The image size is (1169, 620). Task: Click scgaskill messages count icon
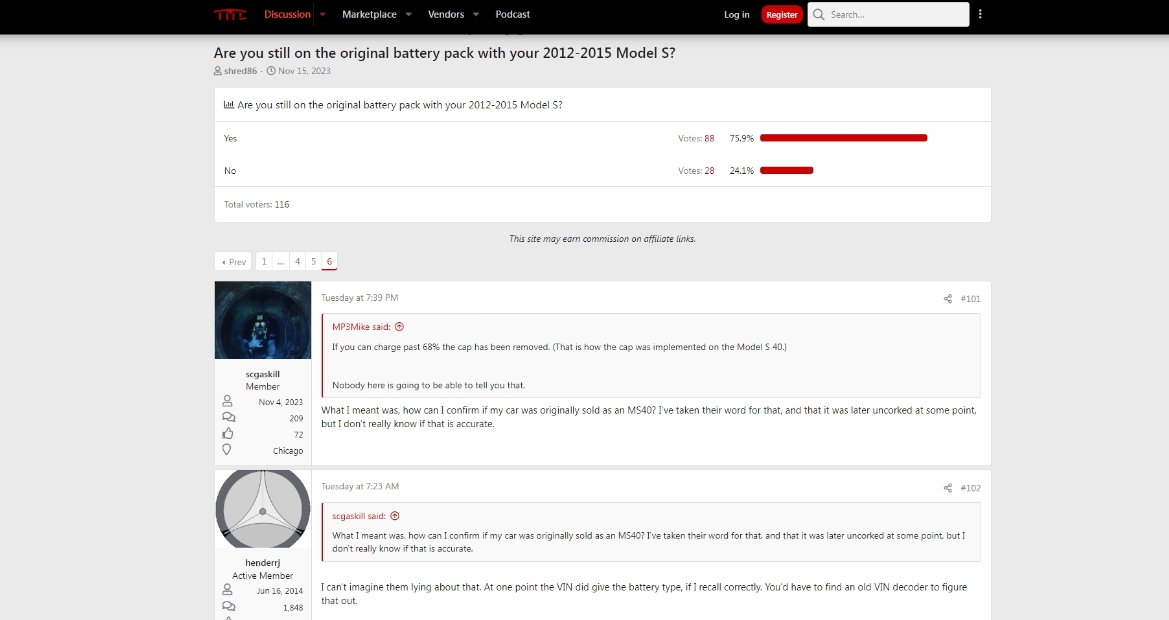(x=228, y=417)
